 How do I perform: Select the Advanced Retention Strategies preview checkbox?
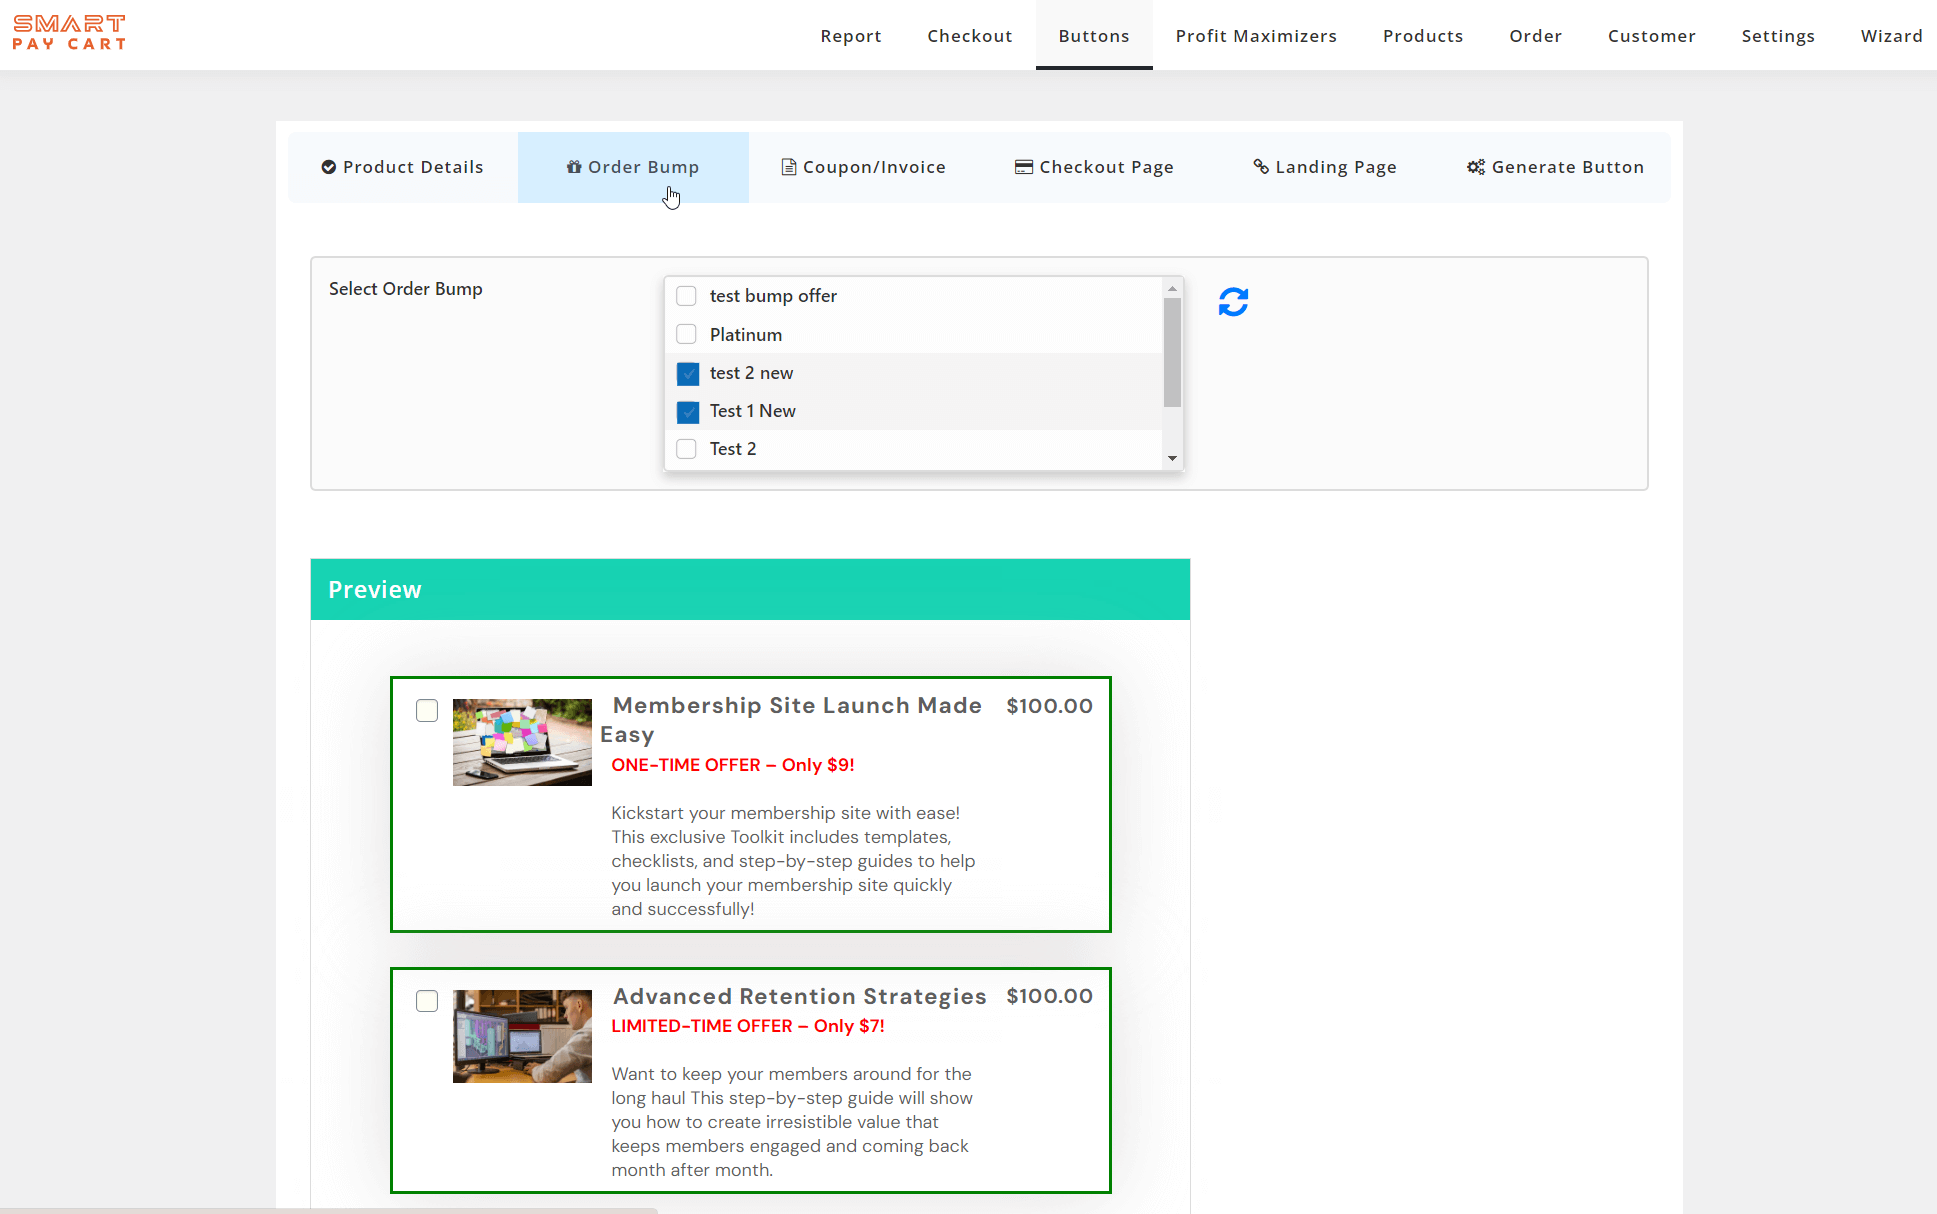(x=427, y=1001)
